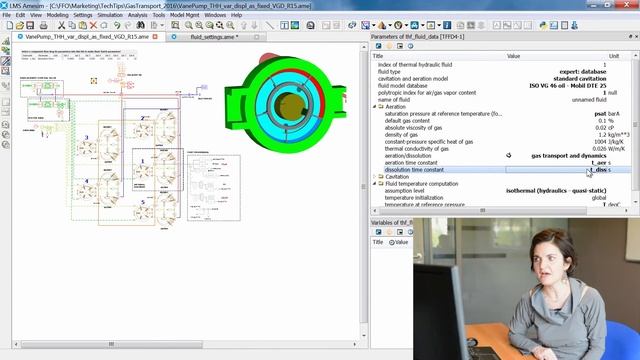This screenshot has height=360, width=640.
Task: Click the red X Delete icon
Action: click(93, 25)
